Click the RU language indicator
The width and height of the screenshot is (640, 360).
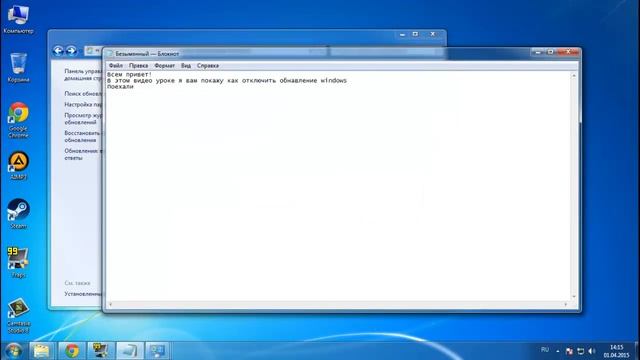[545, 350]
